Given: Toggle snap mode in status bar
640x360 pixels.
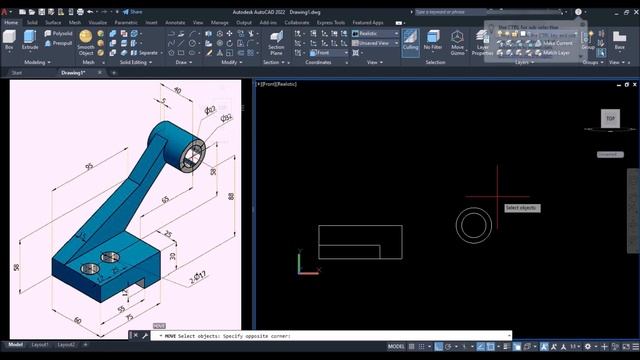Looking at the screenshot, I should [x=422, y=347].
